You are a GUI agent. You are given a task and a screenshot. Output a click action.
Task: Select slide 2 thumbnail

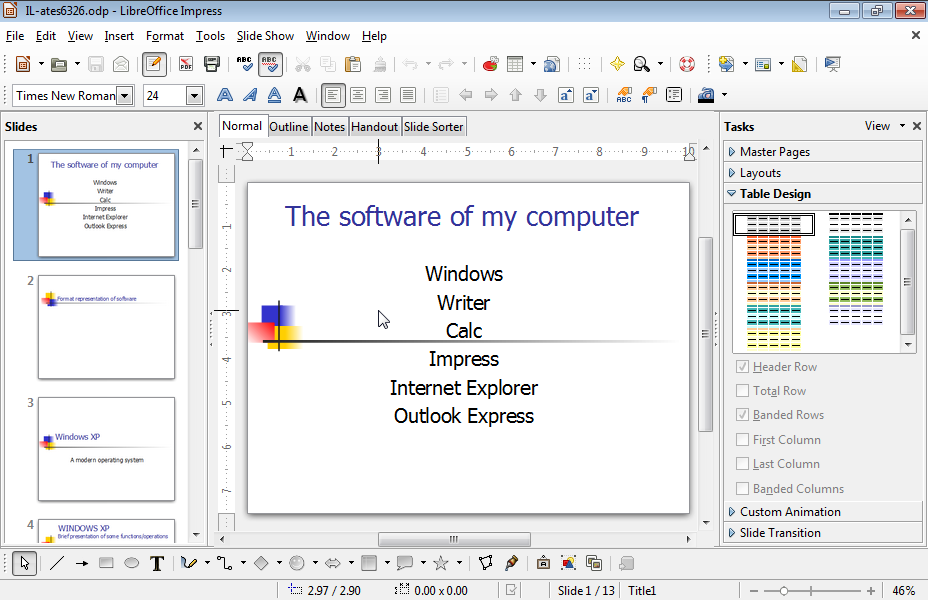point(107,327)
